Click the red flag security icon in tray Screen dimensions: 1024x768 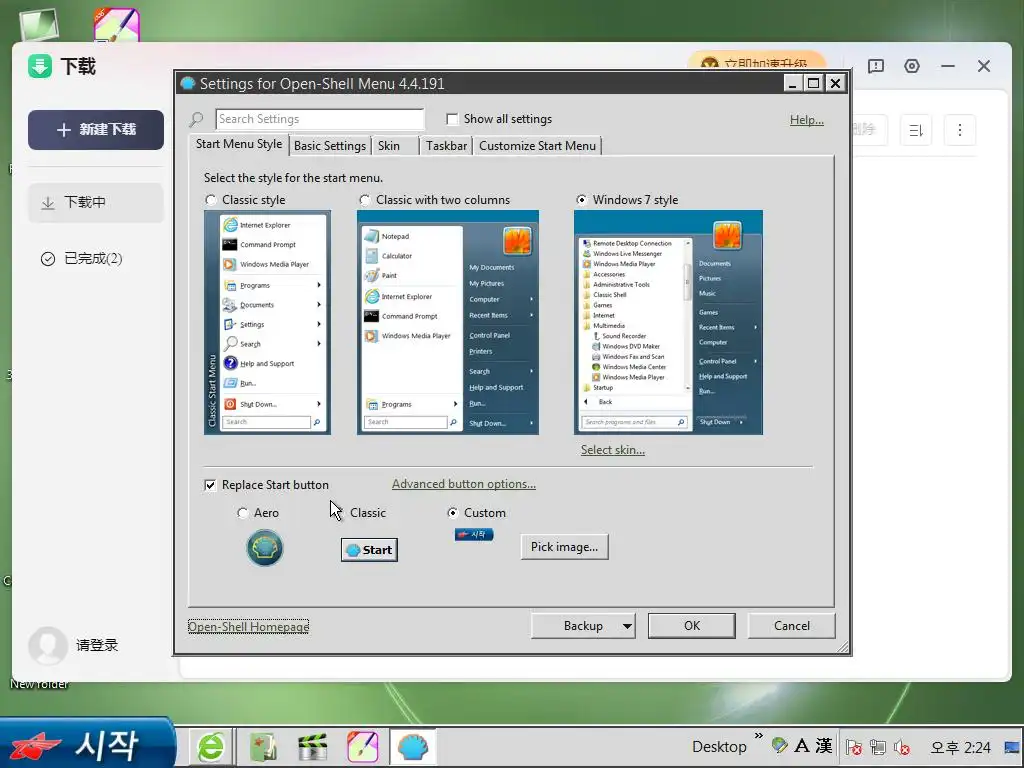tap(853, 747)
